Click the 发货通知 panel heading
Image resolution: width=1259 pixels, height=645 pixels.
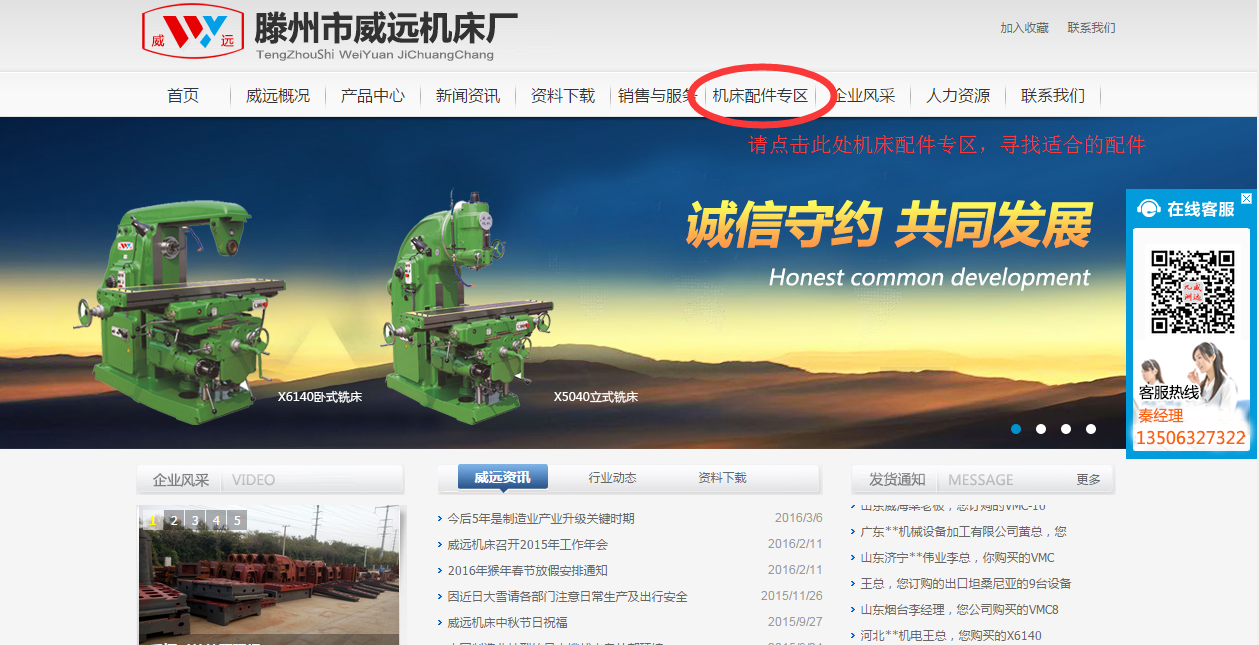(x=897, y=480)
